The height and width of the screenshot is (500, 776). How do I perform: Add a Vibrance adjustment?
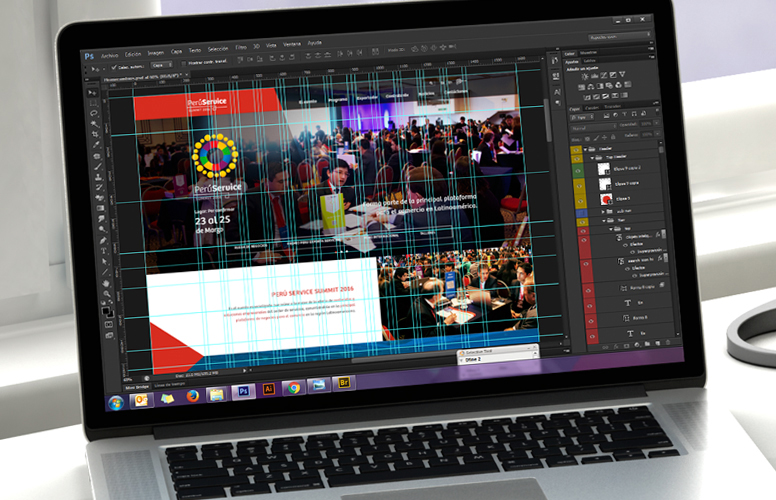622,74
